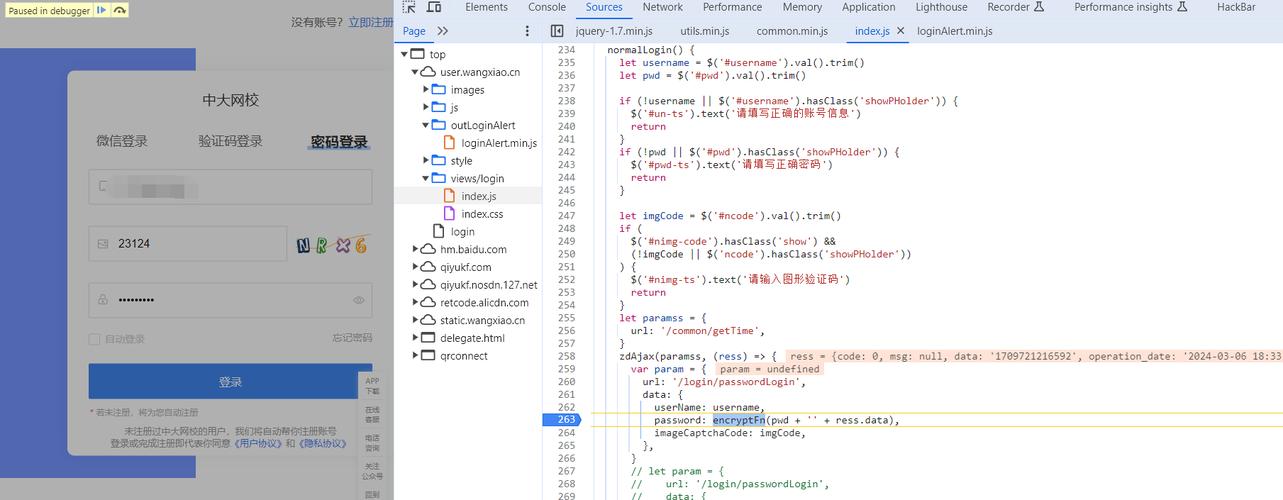Open the loginAlert.min.js file tab
The height and width of the screenshot is (500, 1283).
point(954,31)
